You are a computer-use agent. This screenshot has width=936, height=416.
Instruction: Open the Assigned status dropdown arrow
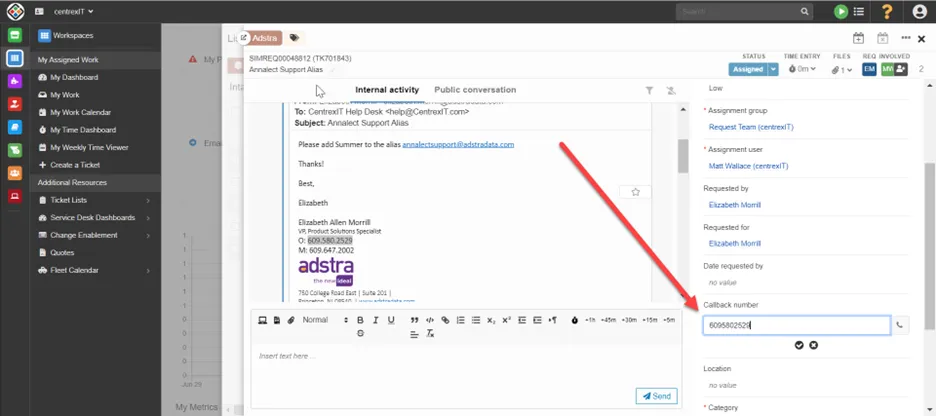click(774, 69)
